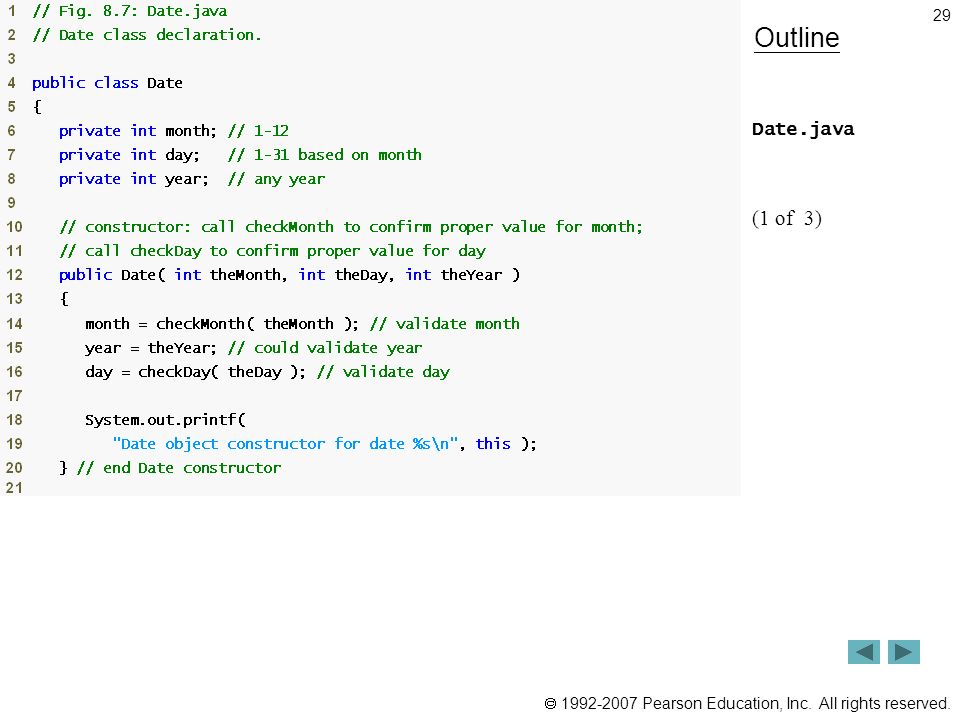The height and width of the screenshot is (720, 960).
Task: Click 'day = checkDay( theDay );' statement
Action: (x=195, y=372)
